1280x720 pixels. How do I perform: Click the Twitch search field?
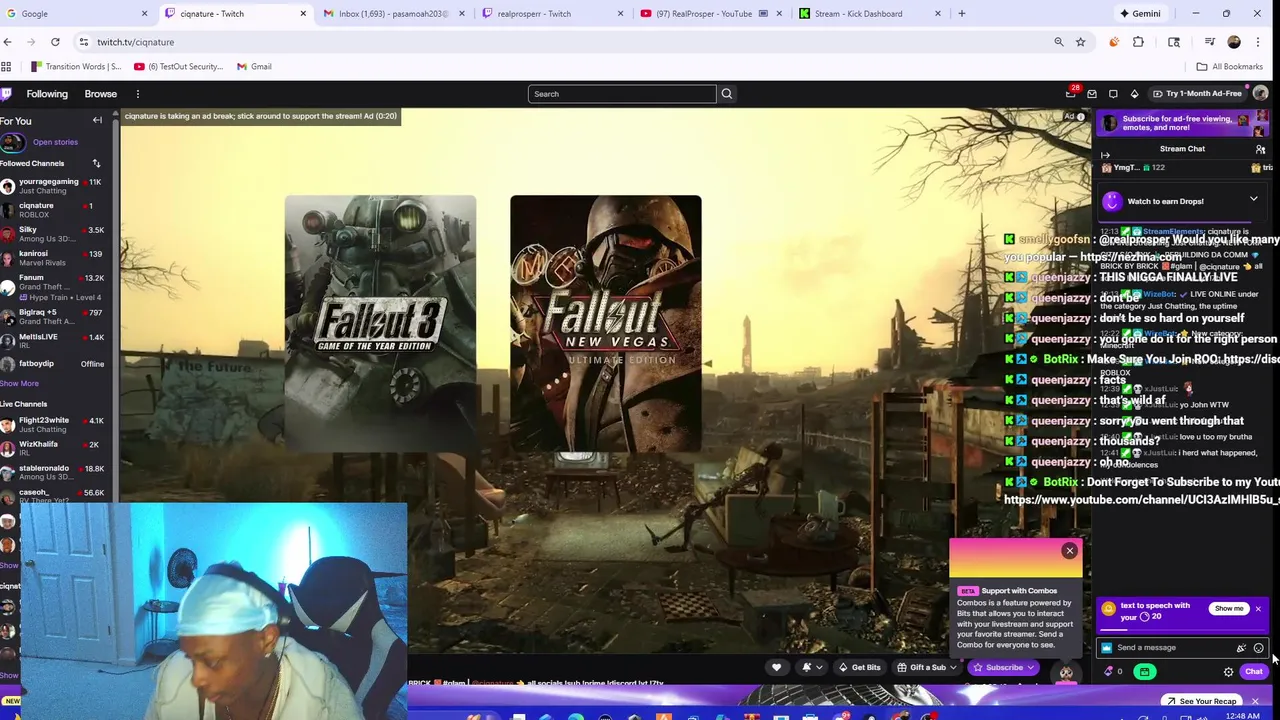click(622, 94)
